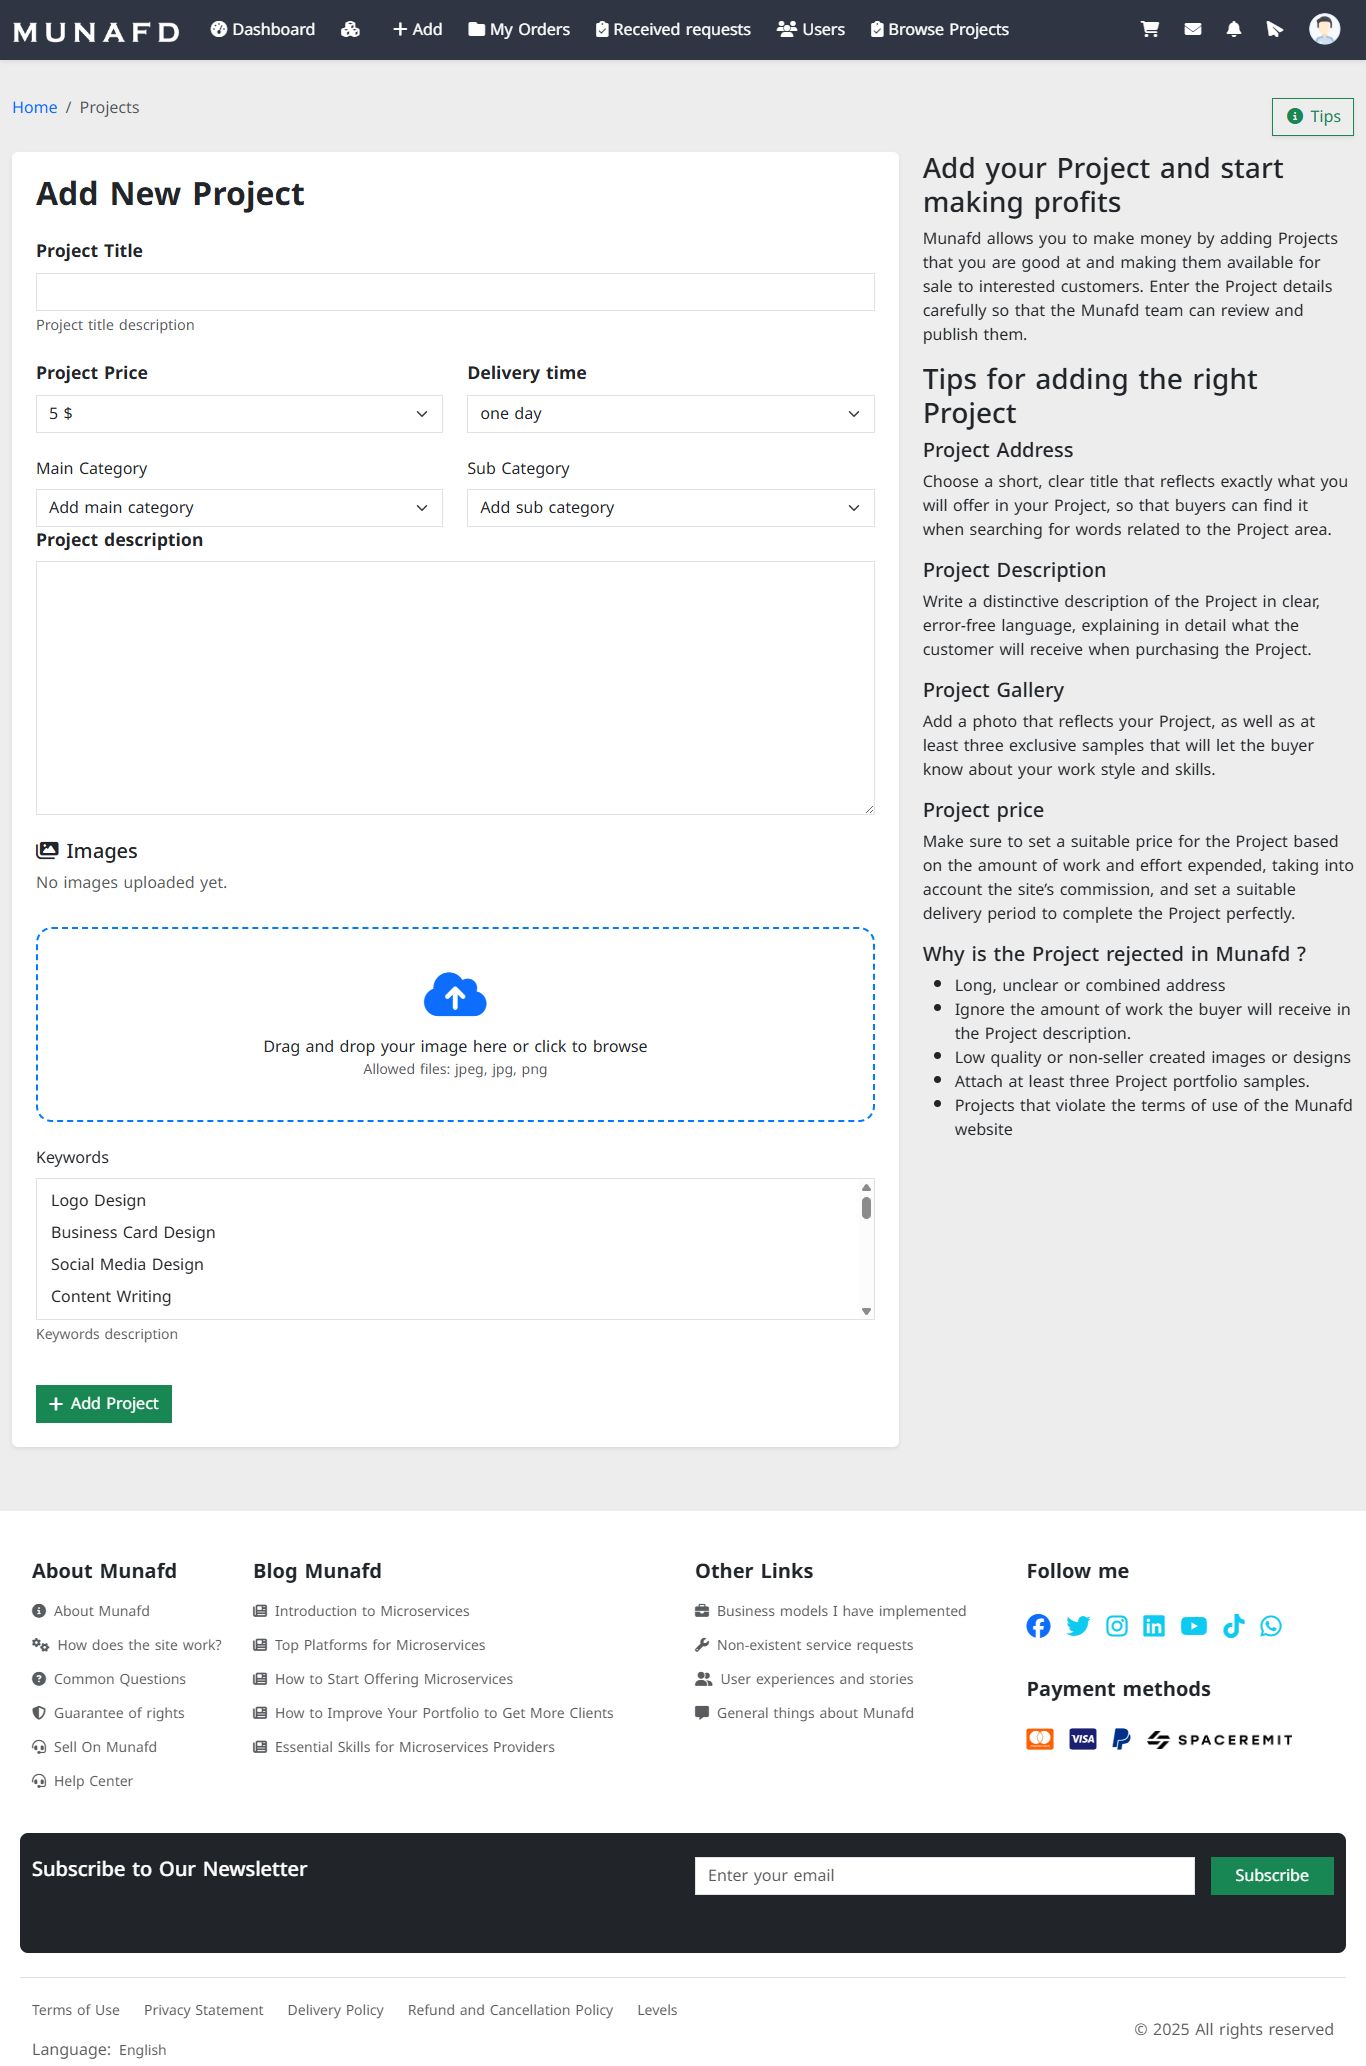Click the cloud upload icon
The width and height of the screenshot is (1366, 2066).
(x=455, y=995)
